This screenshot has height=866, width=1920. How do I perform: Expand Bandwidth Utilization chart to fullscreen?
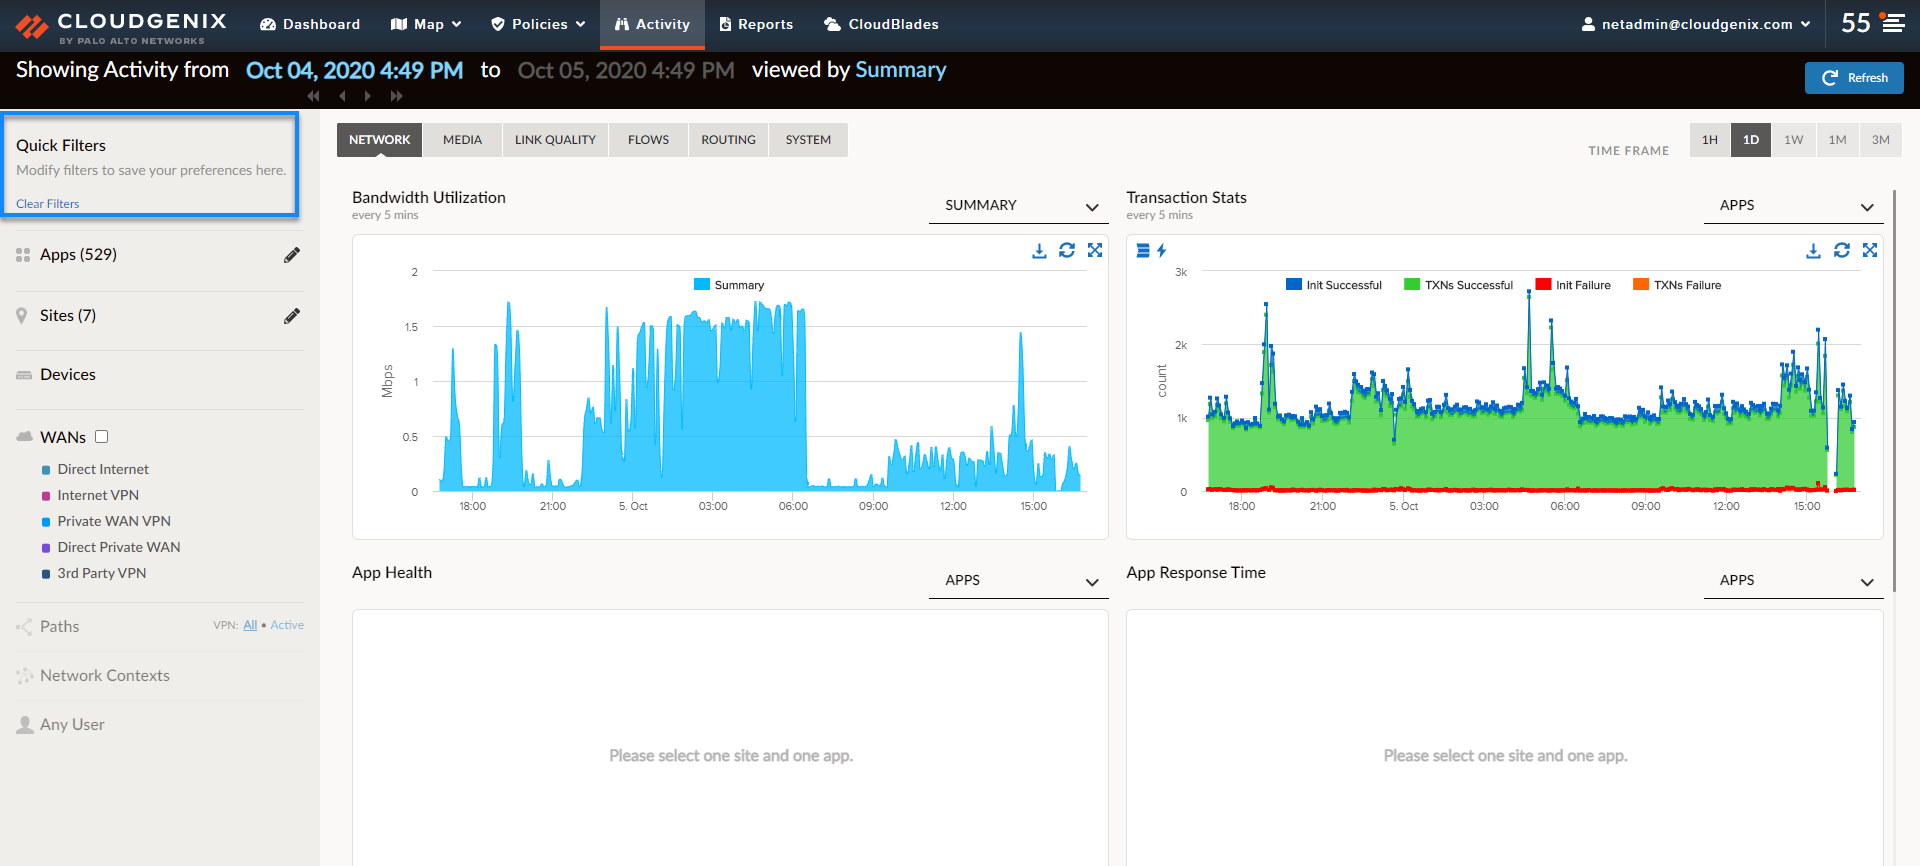point(1095,250)
